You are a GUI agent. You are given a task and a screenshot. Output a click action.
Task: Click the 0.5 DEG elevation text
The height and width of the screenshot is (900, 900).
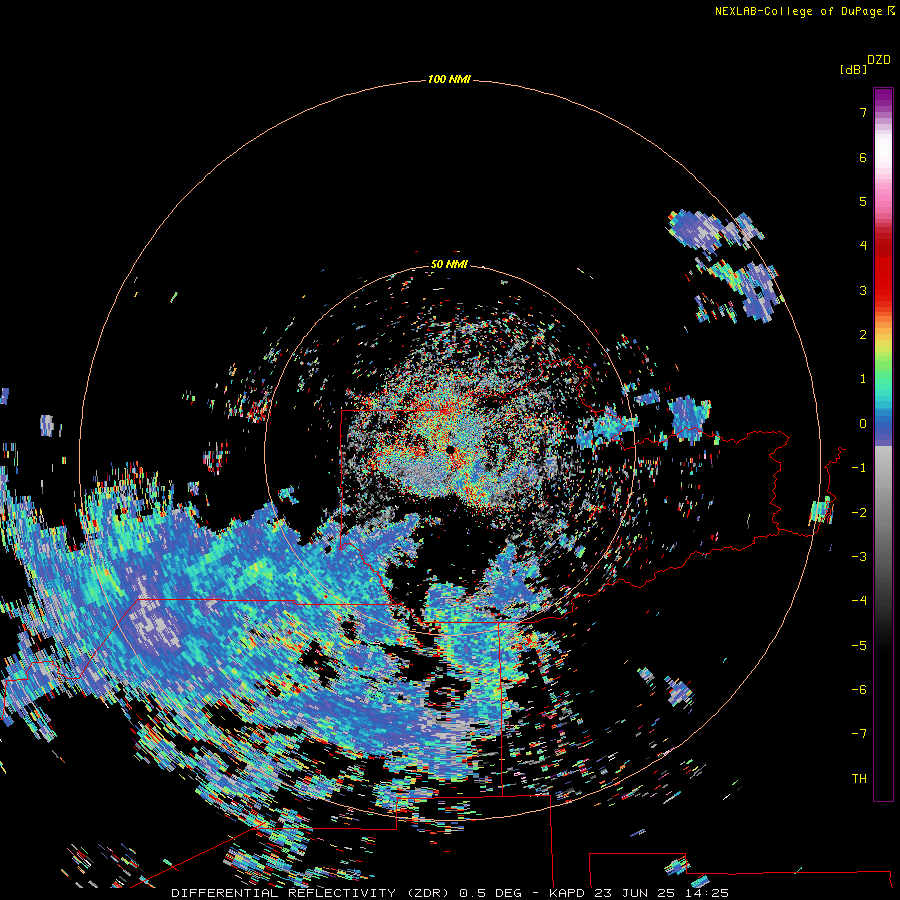click(x=490, y=893)
